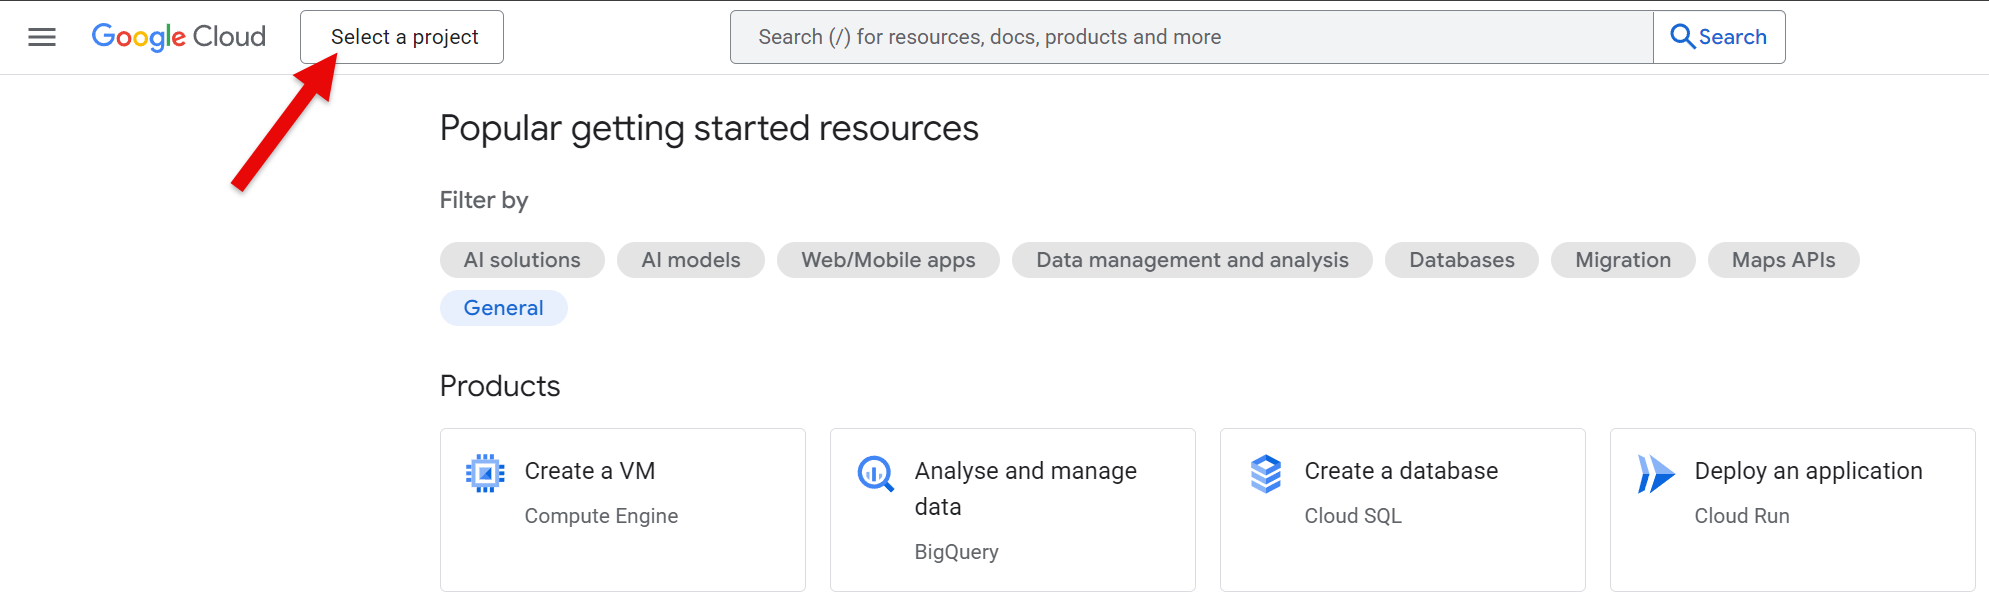Apply the Migration filter chip
This screenshot has height=600, width=1989.
tap(1623, 260)
